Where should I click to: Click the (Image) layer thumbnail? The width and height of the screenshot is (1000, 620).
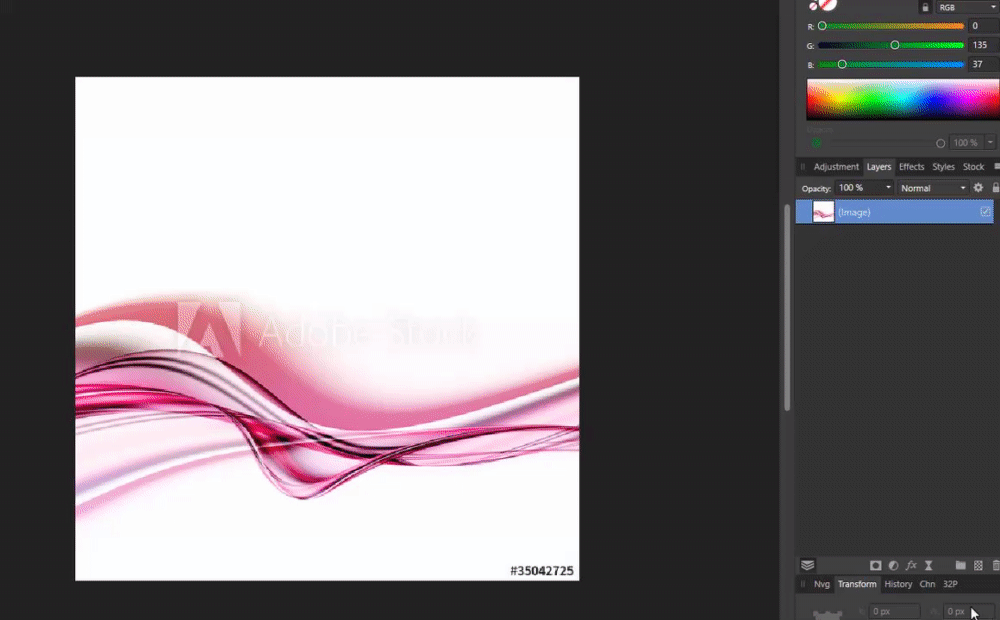click(823, 212)
